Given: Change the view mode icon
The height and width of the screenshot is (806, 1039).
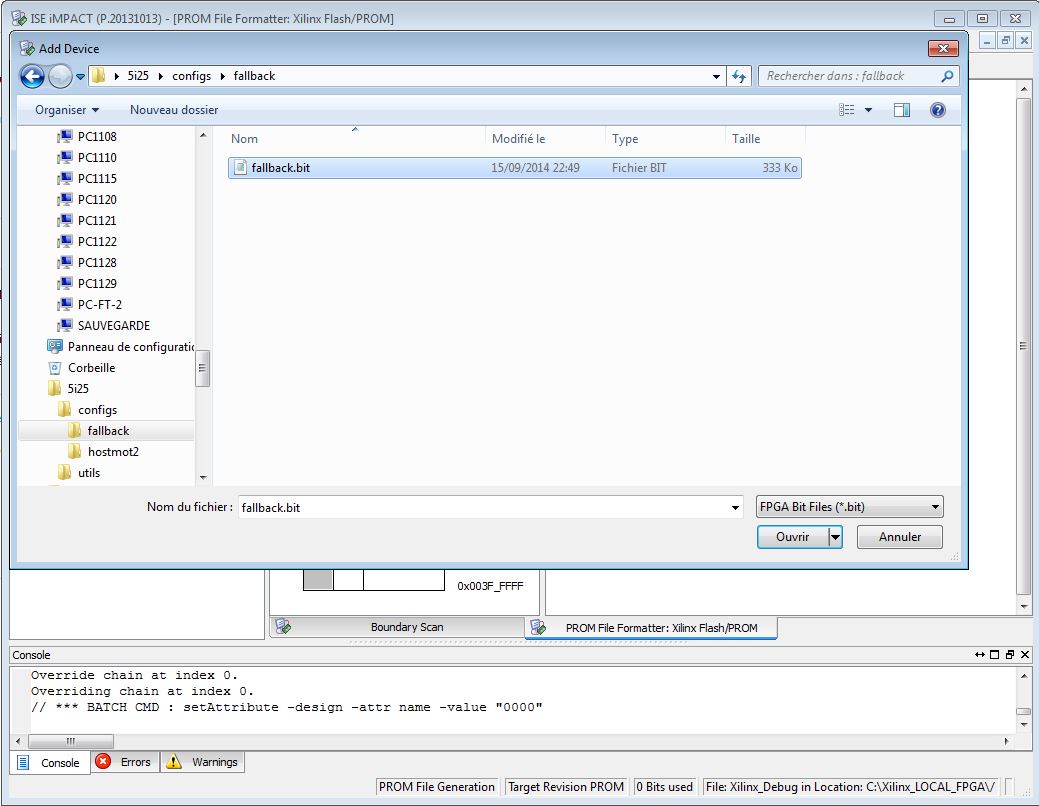Looking at the screenshot, I should 847,110.
